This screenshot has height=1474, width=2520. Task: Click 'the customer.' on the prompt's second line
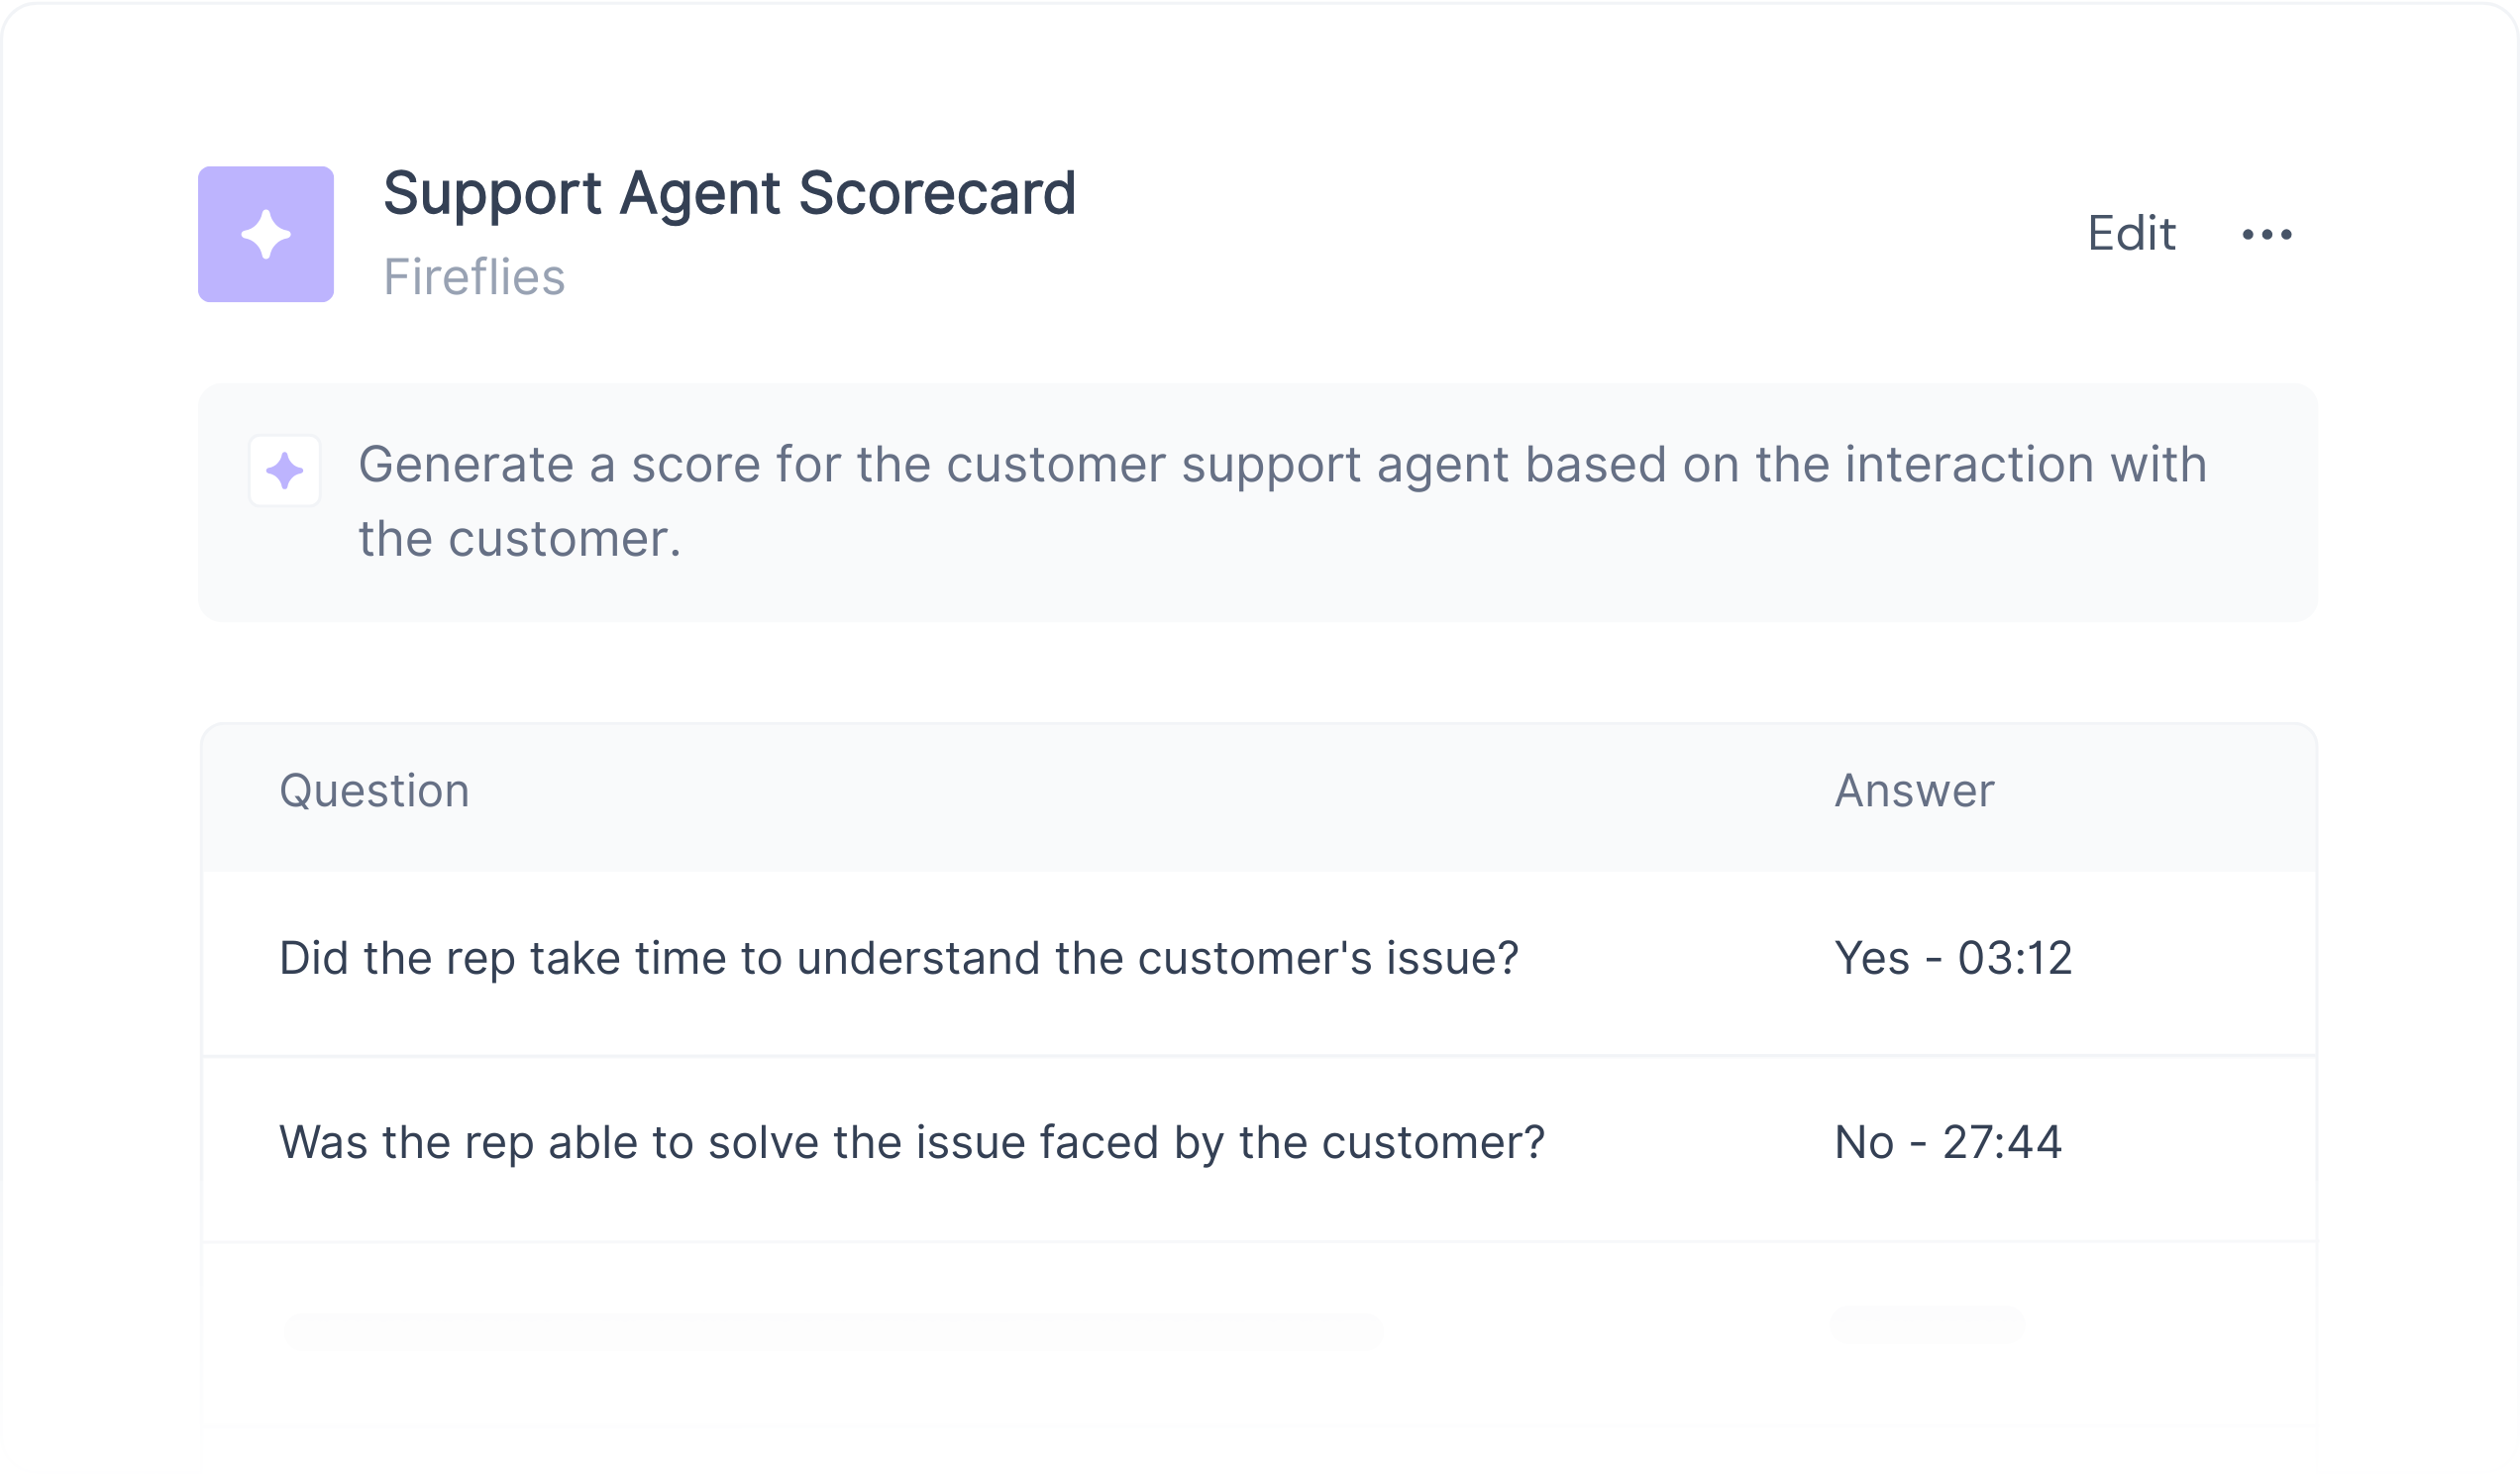(519, 540)
